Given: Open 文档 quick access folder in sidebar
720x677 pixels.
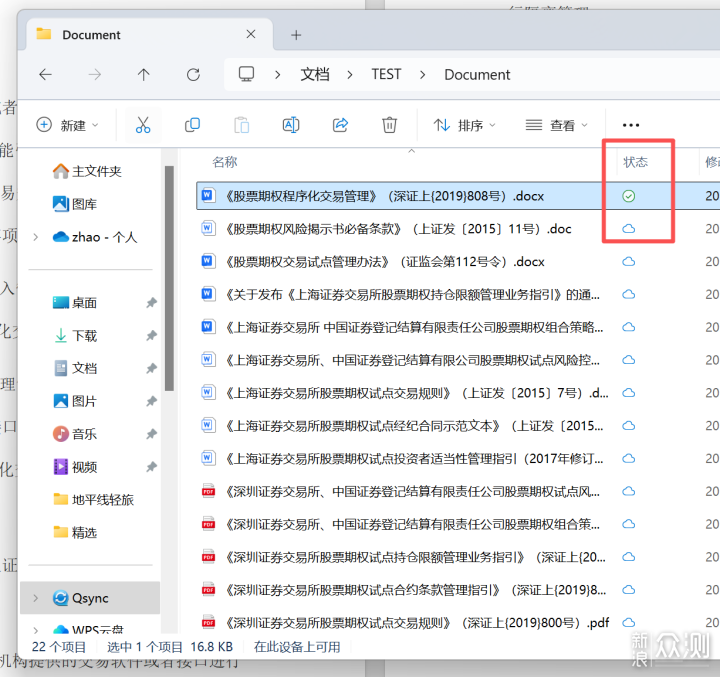Looking at the screenshot, I should click(75, 368).
